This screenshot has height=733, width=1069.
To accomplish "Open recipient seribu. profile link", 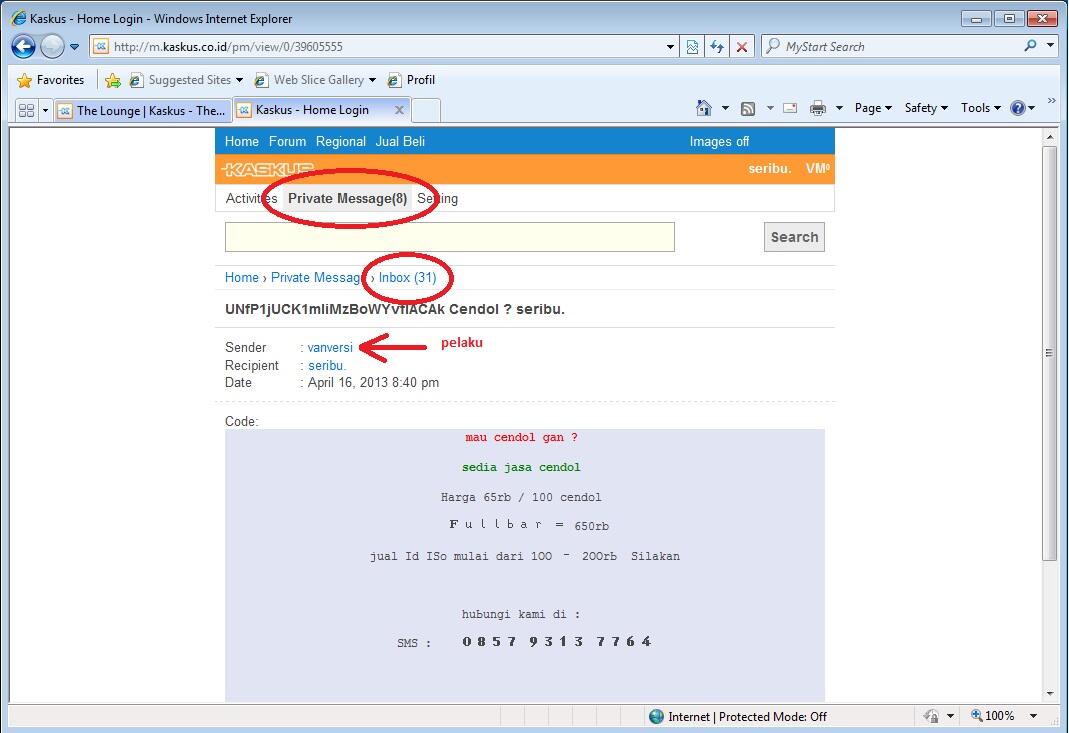I will point(327,365).
